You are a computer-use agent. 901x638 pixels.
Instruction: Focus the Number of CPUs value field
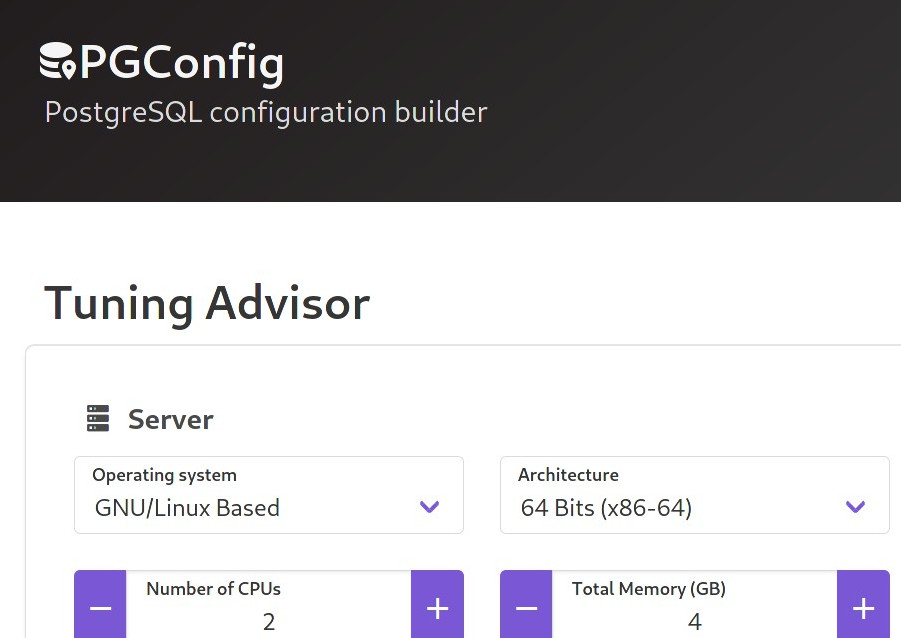pos(268,621)
